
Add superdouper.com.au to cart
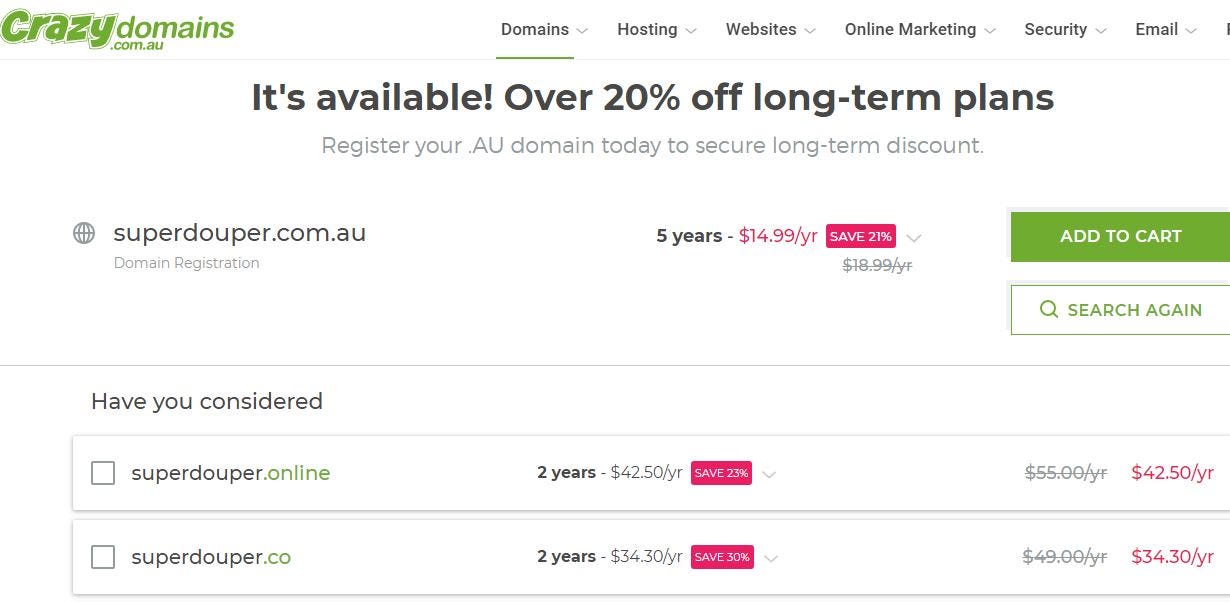(x=1120, y=237)
